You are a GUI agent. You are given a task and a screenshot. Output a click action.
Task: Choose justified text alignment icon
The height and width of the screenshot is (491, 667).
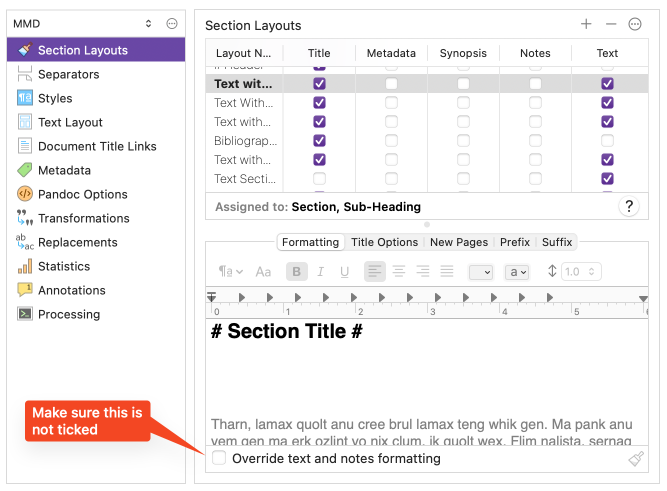tap(447, 271)
